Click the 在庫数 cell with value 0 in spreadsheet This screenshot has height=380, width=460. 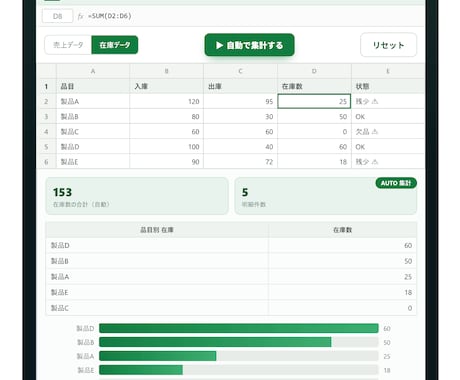click(x=314, y=132)
